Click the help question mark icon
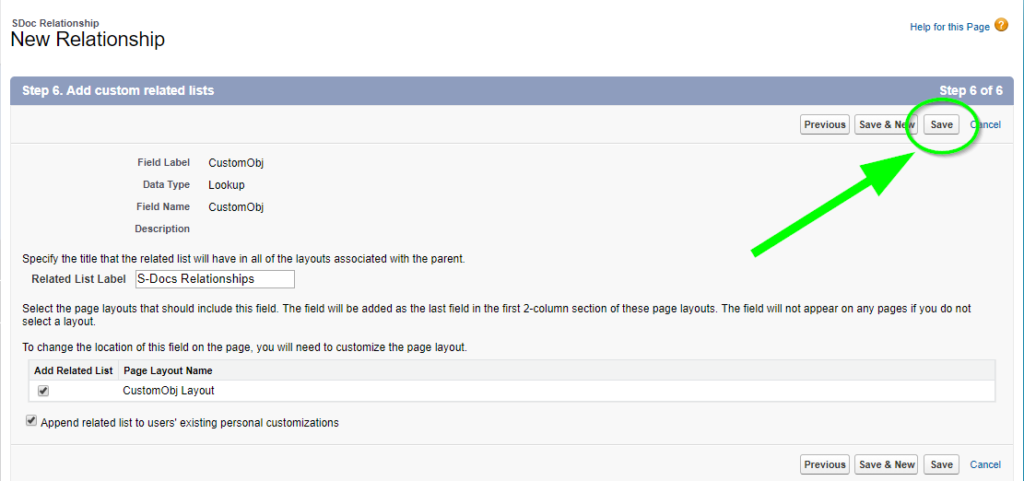 tap(1001, 26)
